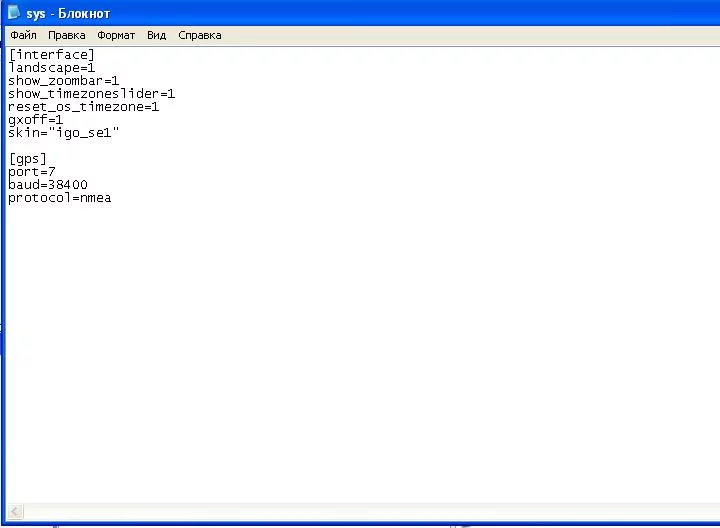
Task: Open the Файл menu
Action: tap(23, 35)
